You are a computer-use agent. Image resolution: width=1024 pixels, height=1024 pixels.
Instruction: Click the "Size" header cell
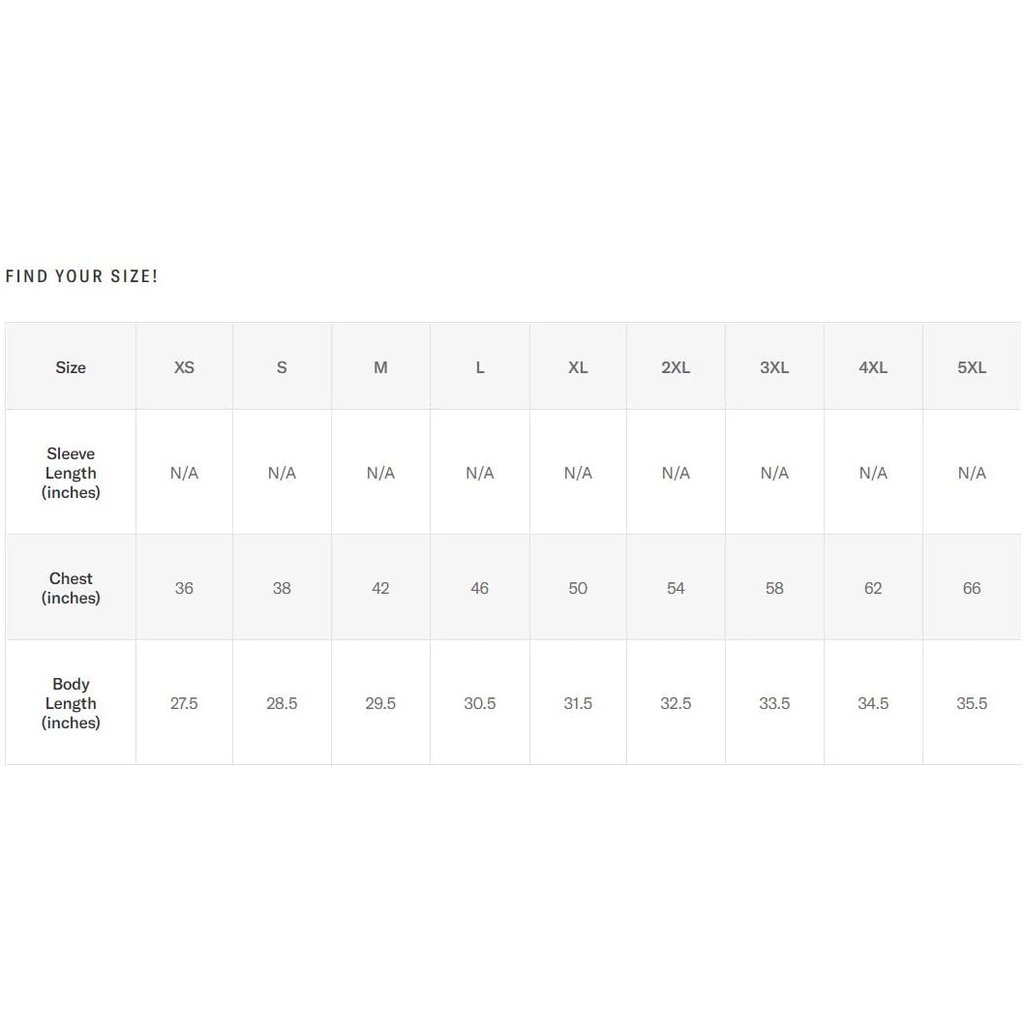click(71, 368)
